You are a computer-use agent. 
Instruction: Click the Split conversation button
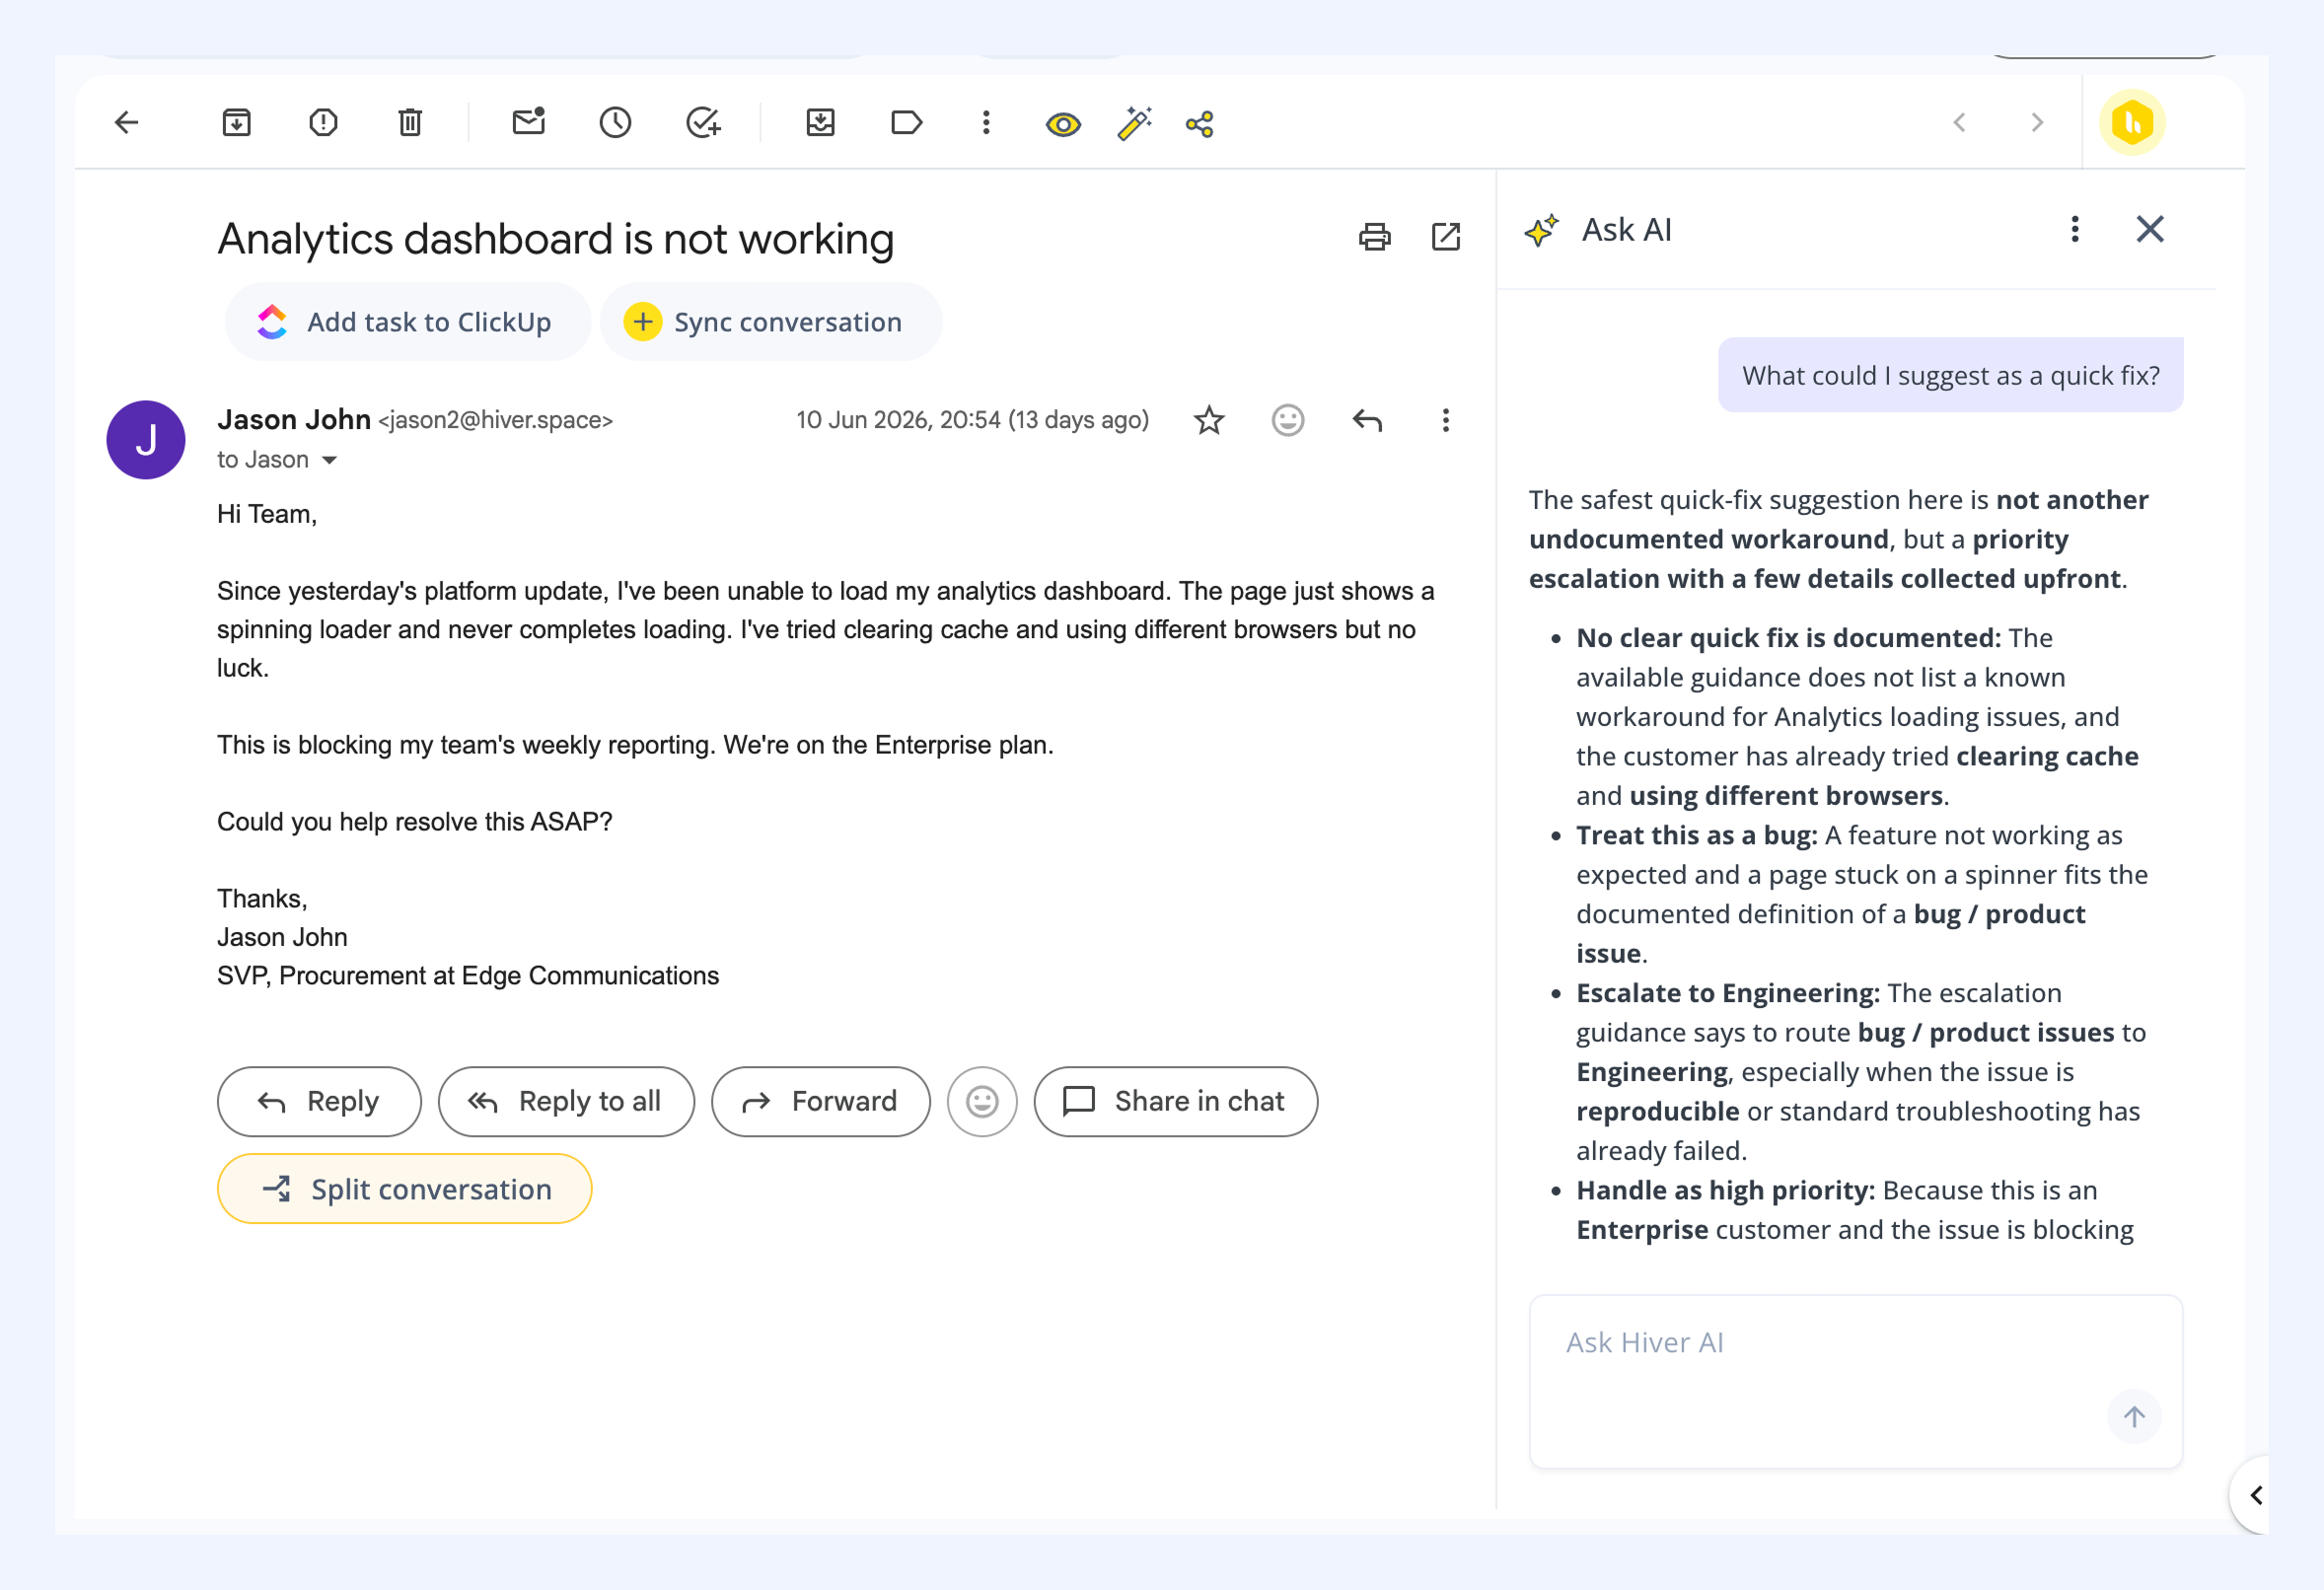404,1189
